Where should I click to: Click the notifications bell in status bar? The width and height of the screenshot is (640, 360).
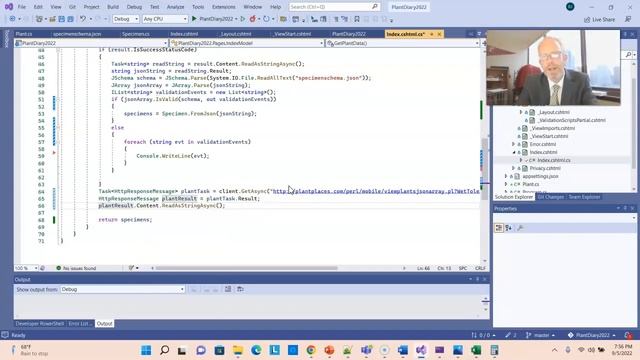click(x=628, y=335)
